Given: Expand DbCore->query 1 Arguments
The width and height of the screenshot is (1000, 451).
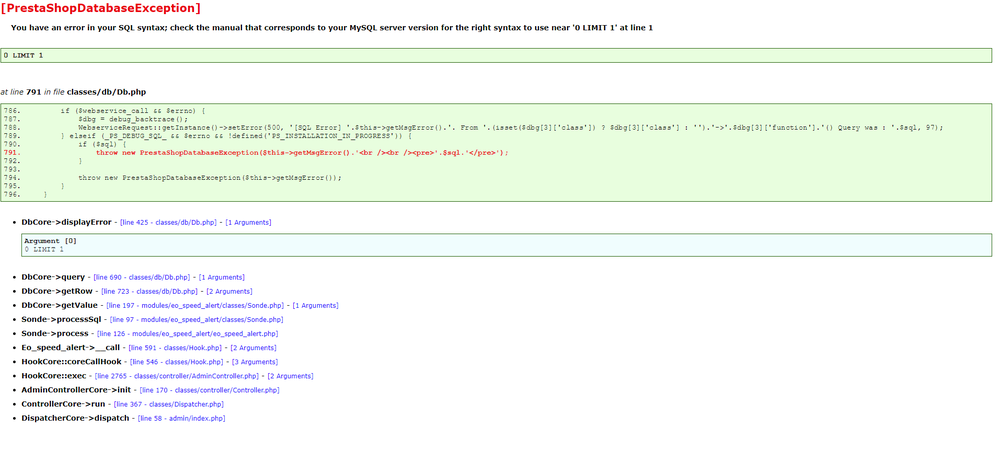Looking at the screenshot, I should tap(221, 277).
